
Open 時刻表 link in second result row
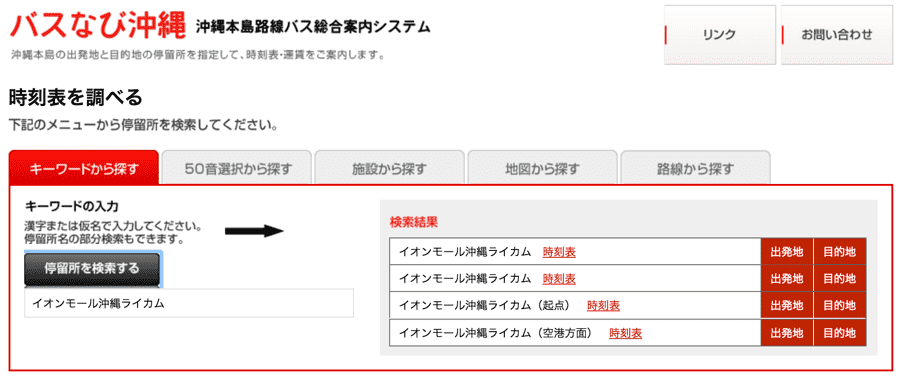pyautogui.click(x=559, y=278)
